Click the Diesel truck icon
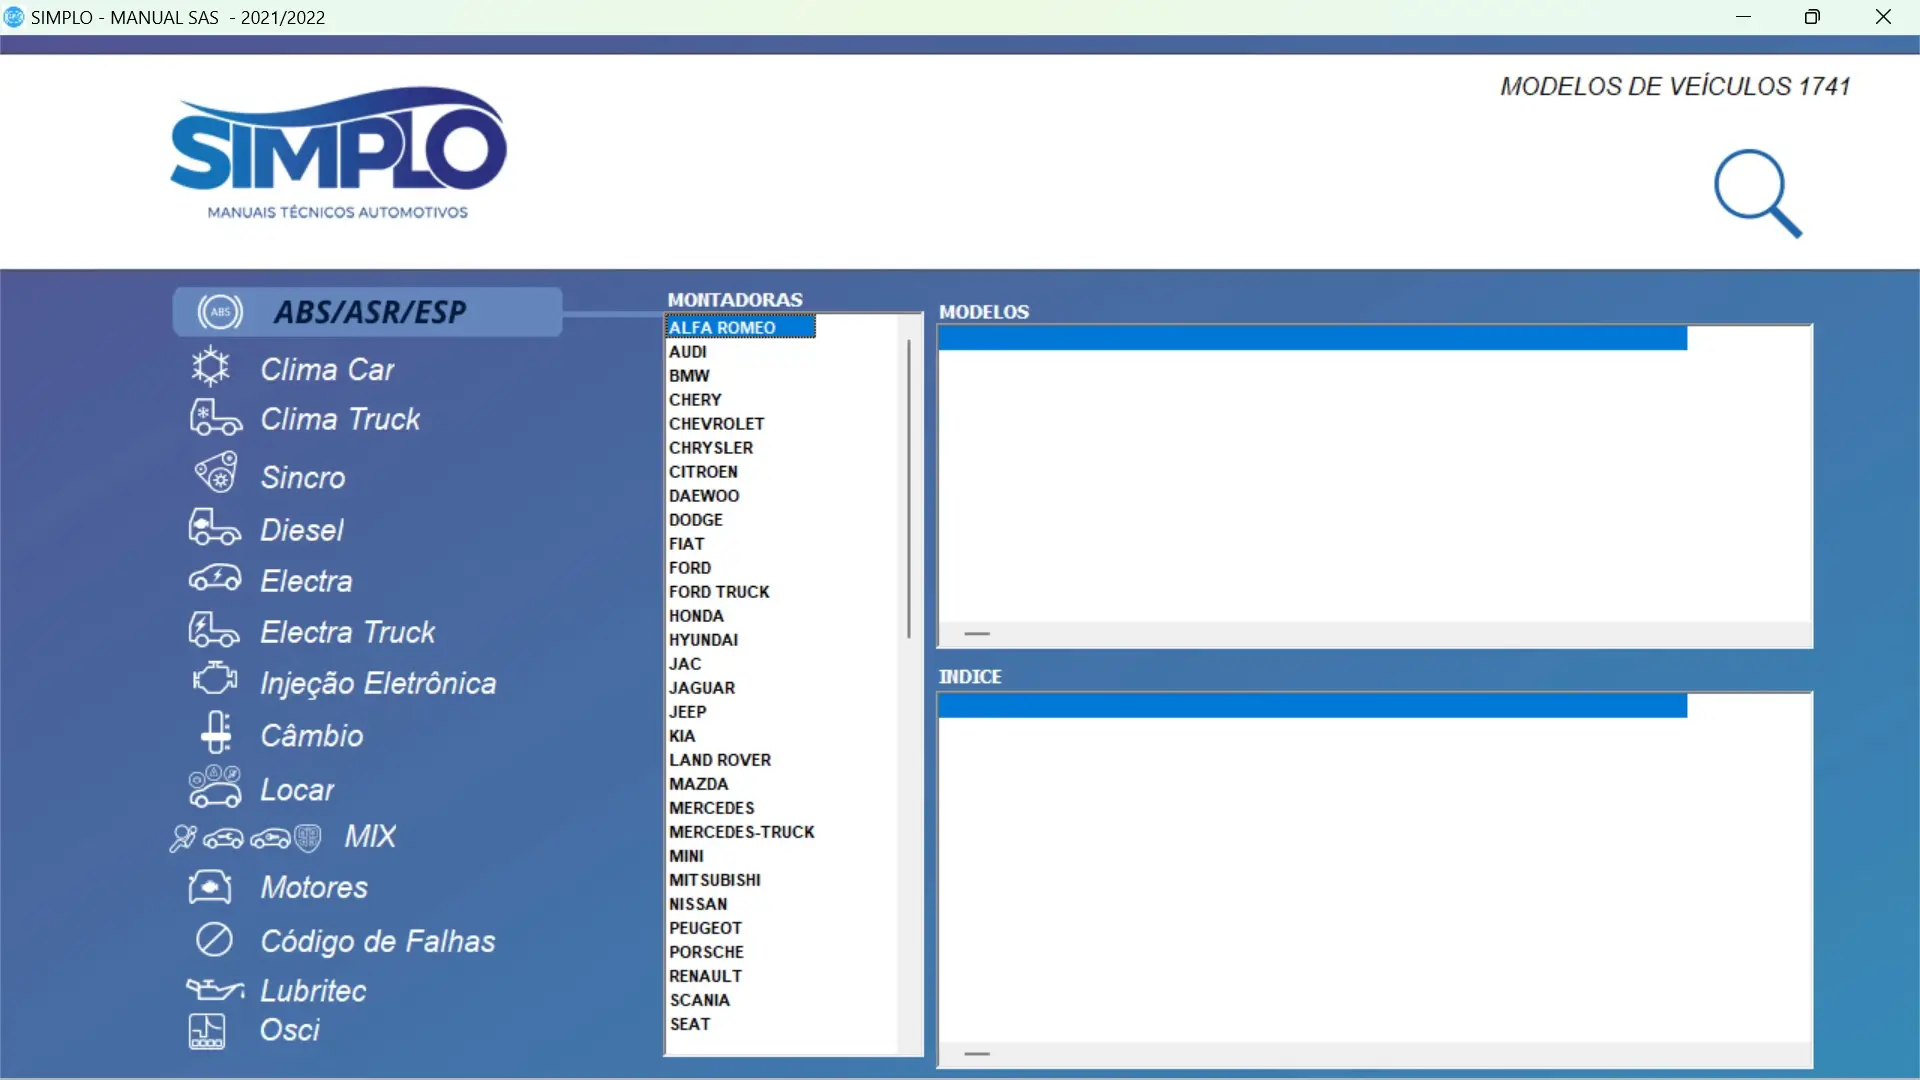 tap(214, 527)
